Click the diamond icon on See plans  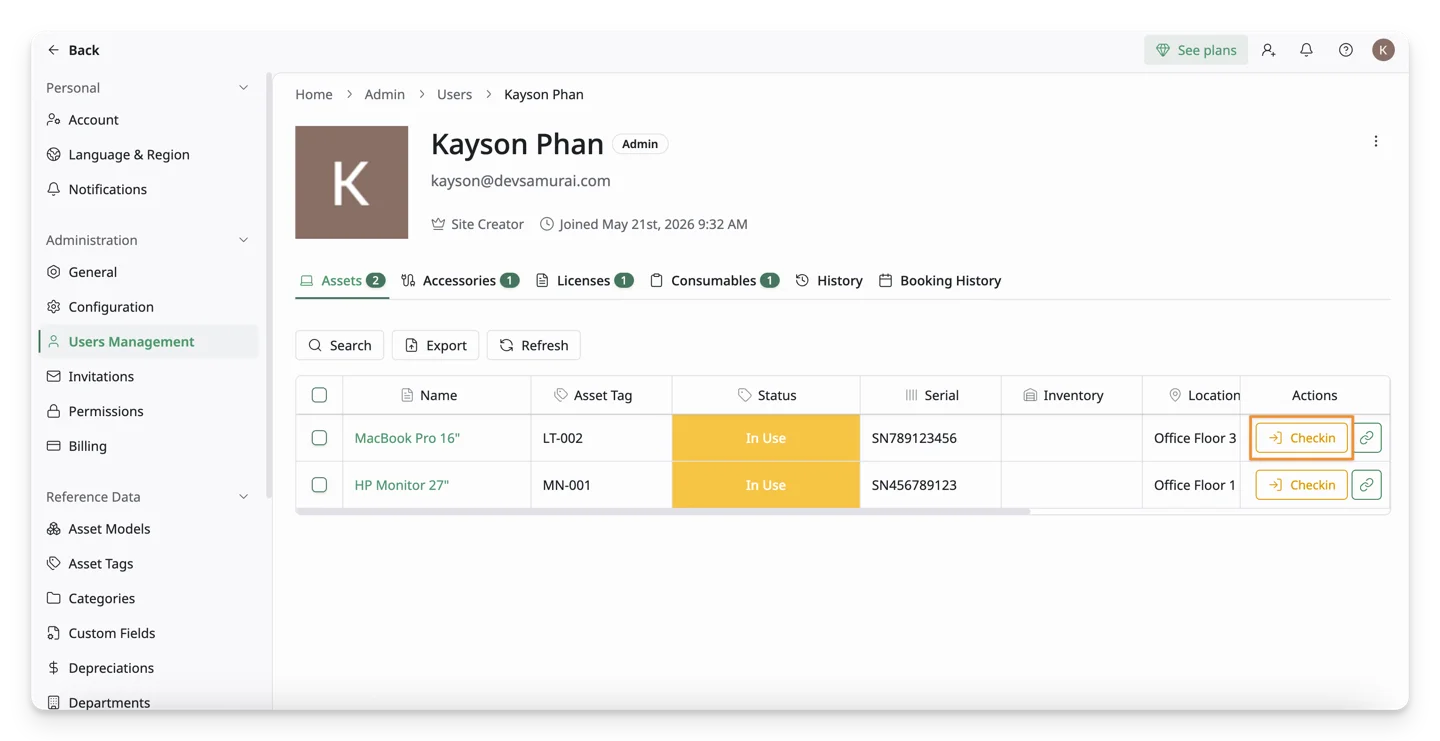(1163, 50)
